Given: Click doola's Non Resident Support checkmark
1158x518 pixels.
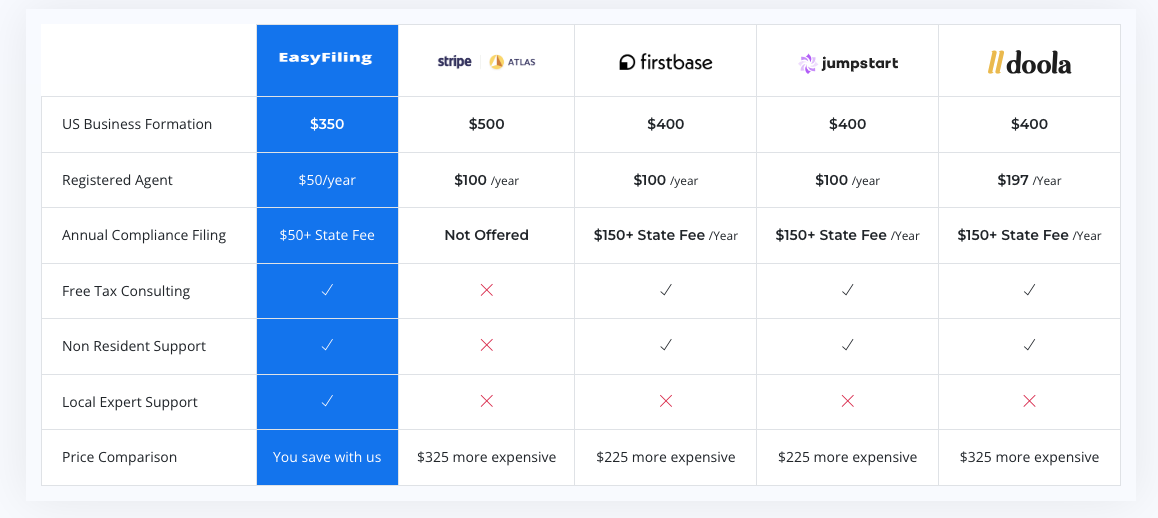Looking at the screenshot, I should [1029, 345].
